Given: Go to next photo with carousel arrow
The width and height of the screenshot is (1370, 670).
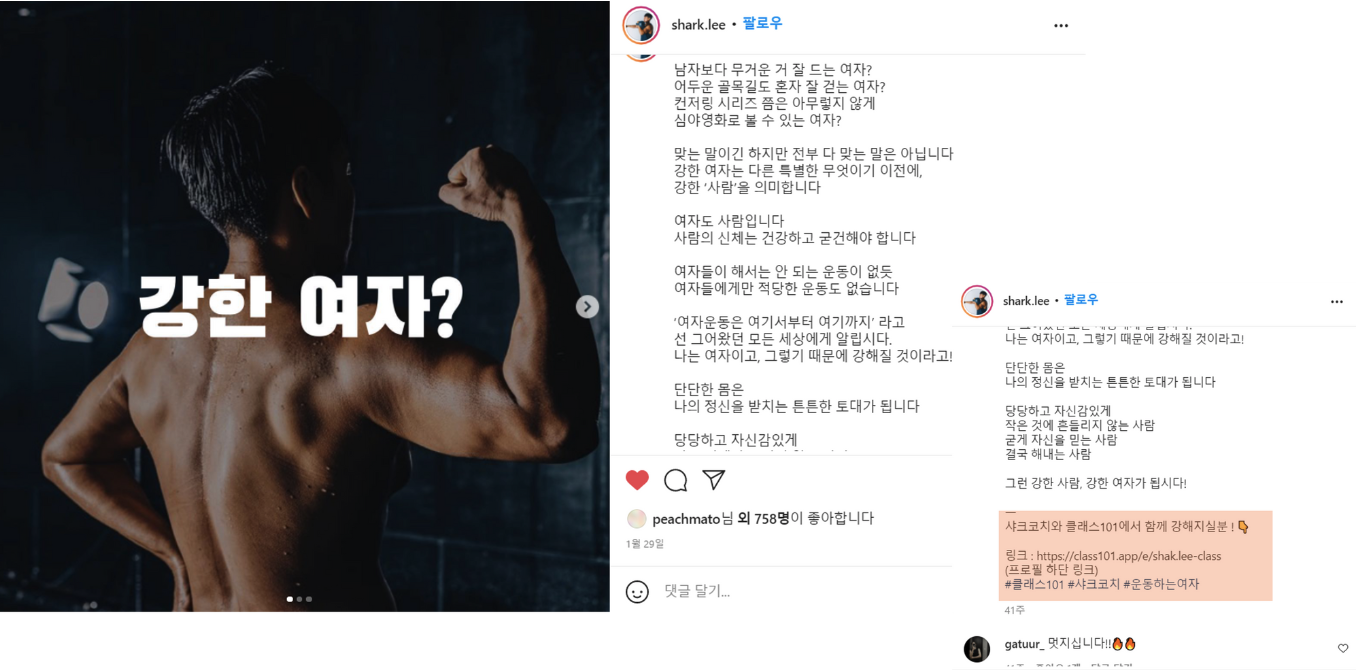Looking at the screenshot, I should [x=588, y=307].
